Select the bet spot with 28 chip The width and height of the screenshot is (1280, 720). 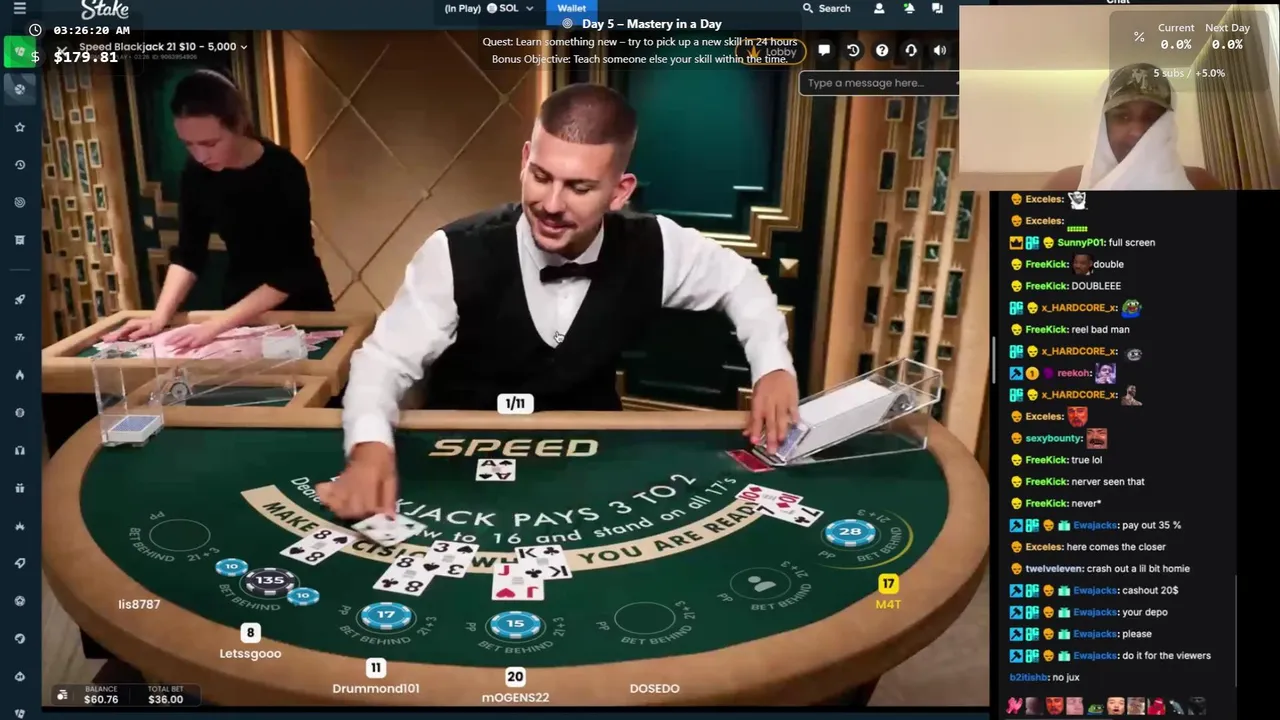850,532
